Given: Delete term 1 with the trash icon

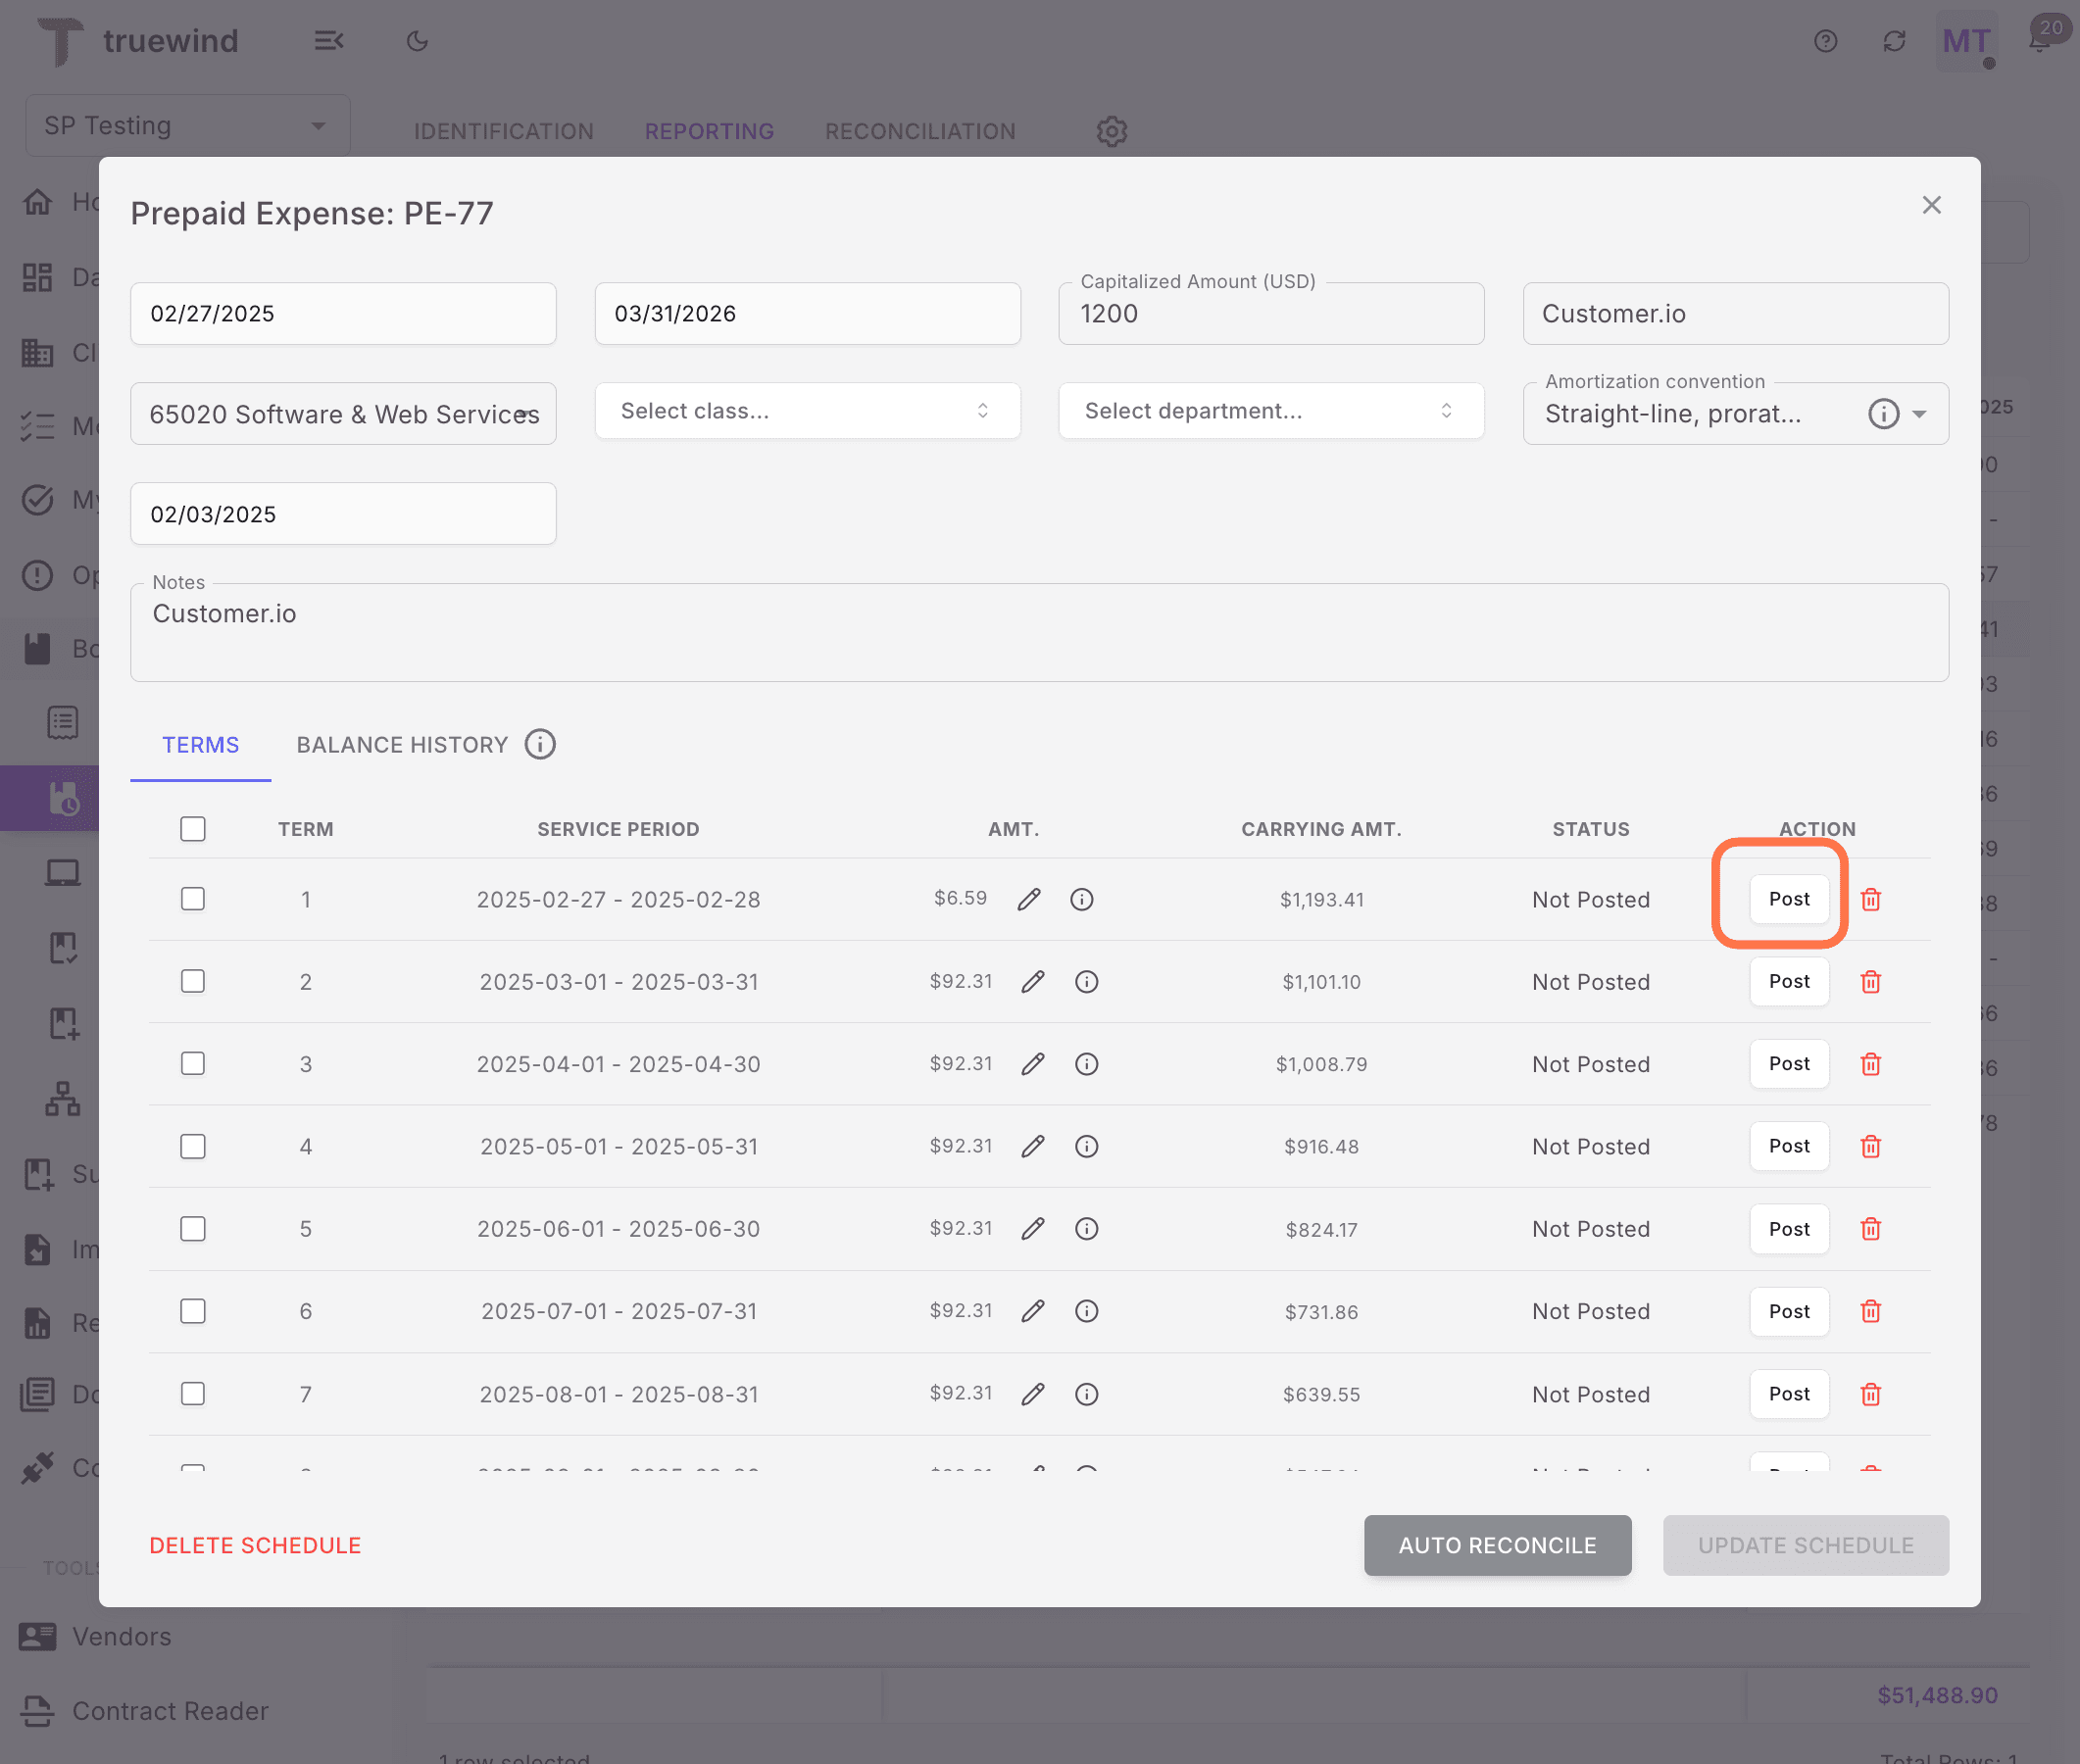Looking at the screenshot, I should [x=1871, y=899].
